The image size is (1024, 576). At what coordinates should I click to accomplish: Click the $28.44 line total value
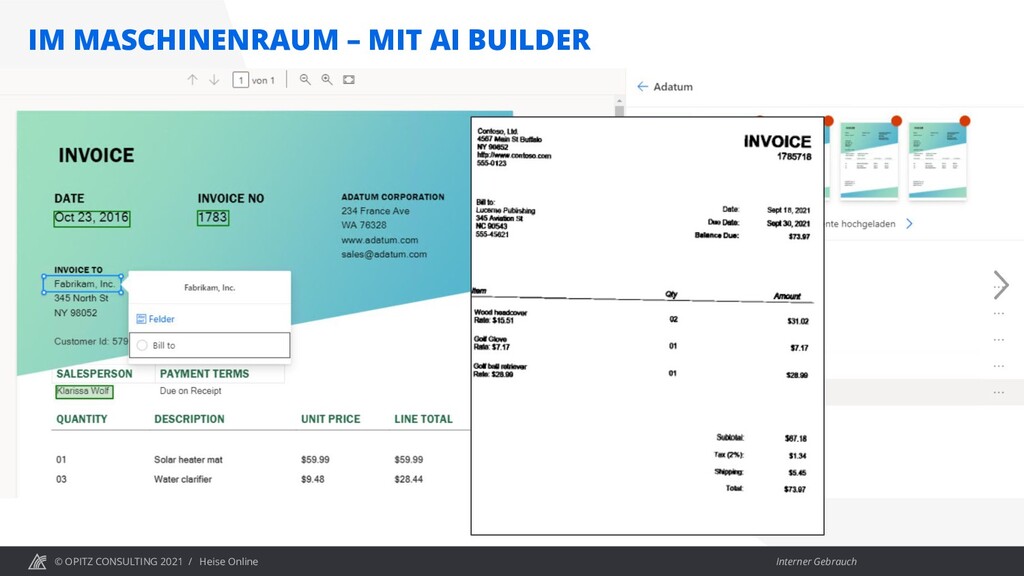point(408,479)
